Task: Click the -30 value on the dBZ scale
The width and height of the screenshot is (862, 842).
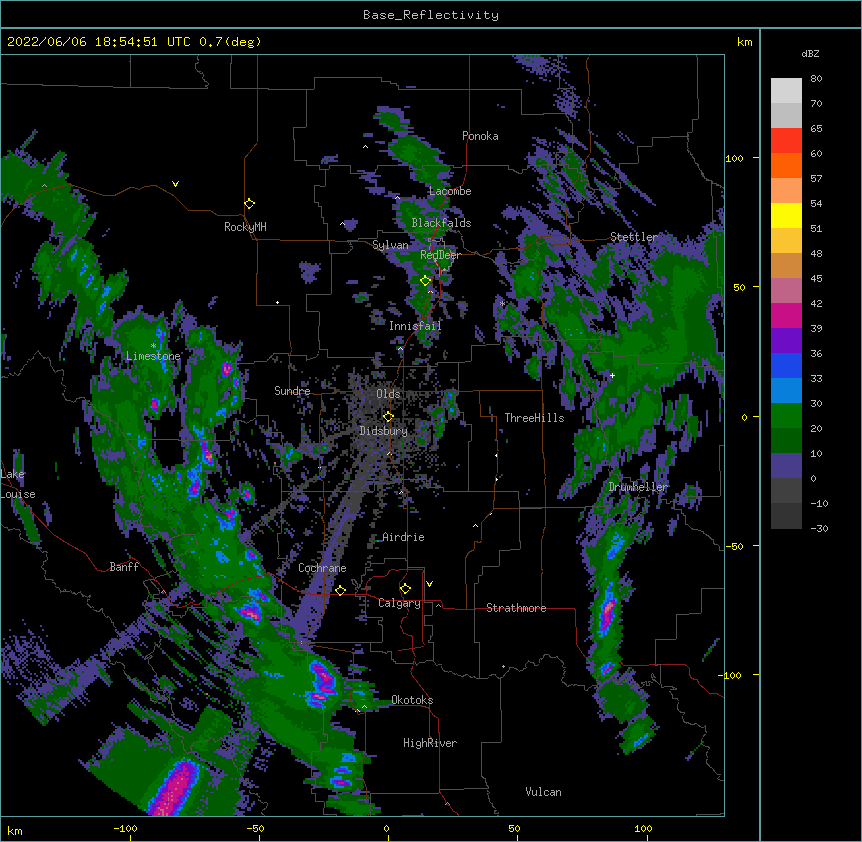Action: pyautogui.click(x=819, y=529)
